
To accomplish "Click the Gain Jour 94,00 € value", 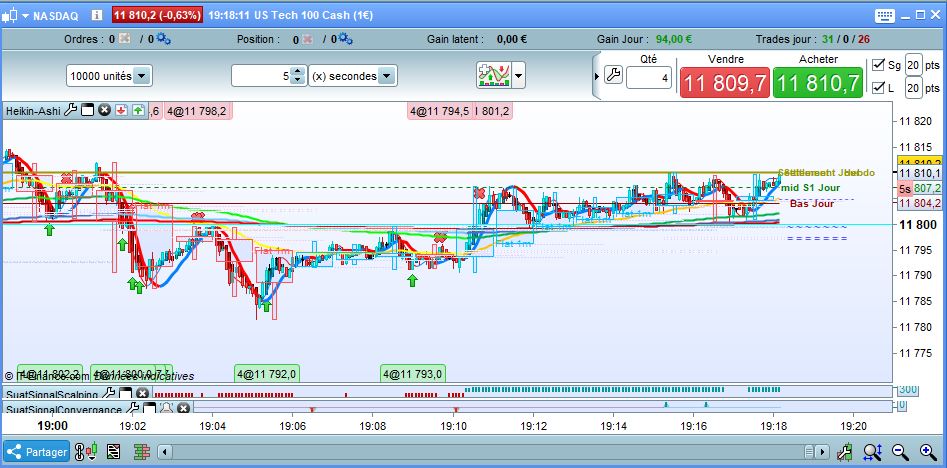I will (673, 39).
